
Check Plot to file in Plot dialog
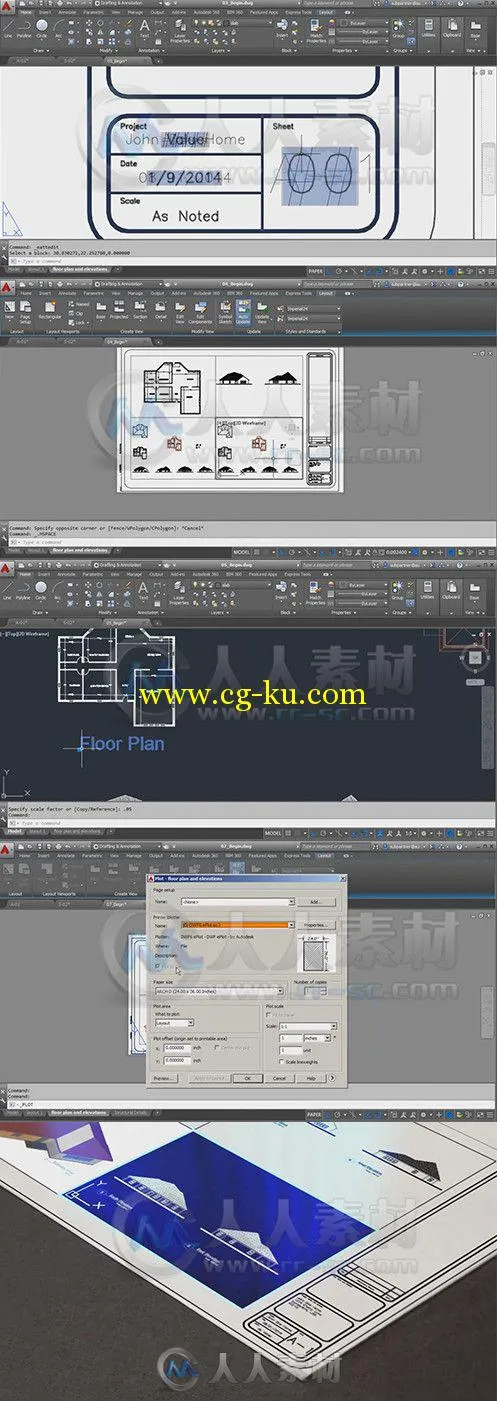(157, 966)
